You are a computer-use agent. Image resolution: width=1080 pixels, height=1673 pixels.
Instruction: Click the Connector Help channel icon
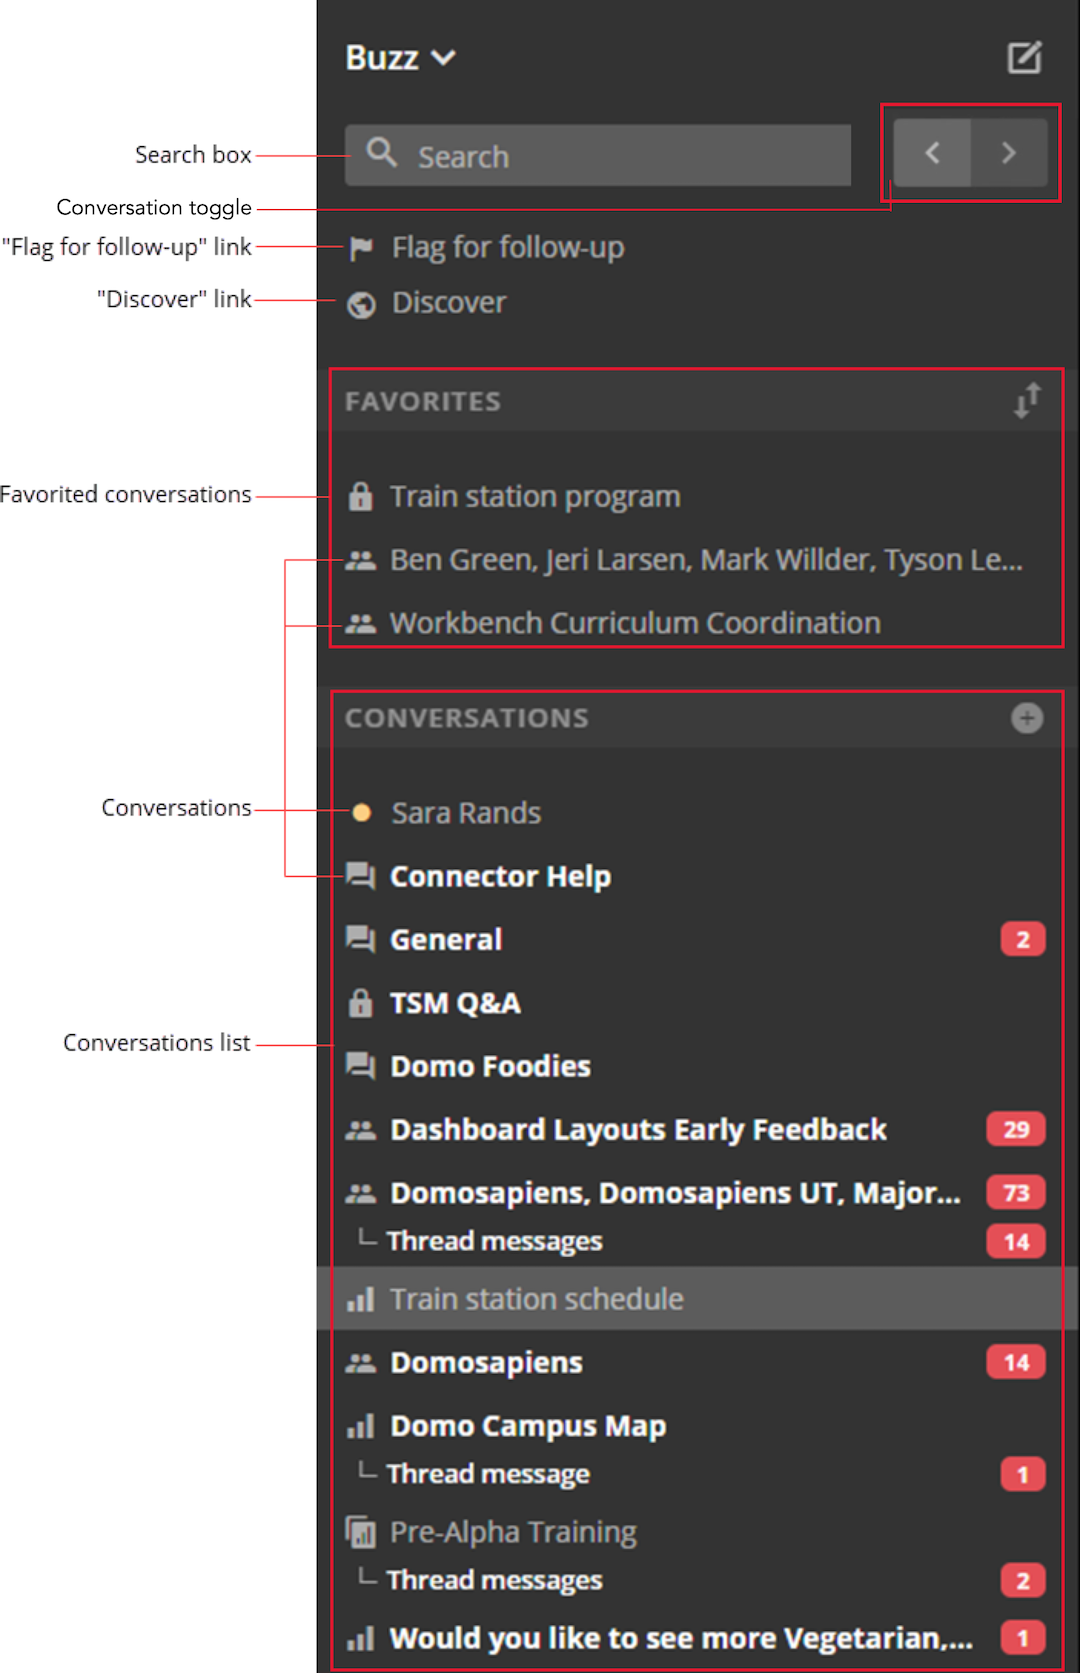360,876
